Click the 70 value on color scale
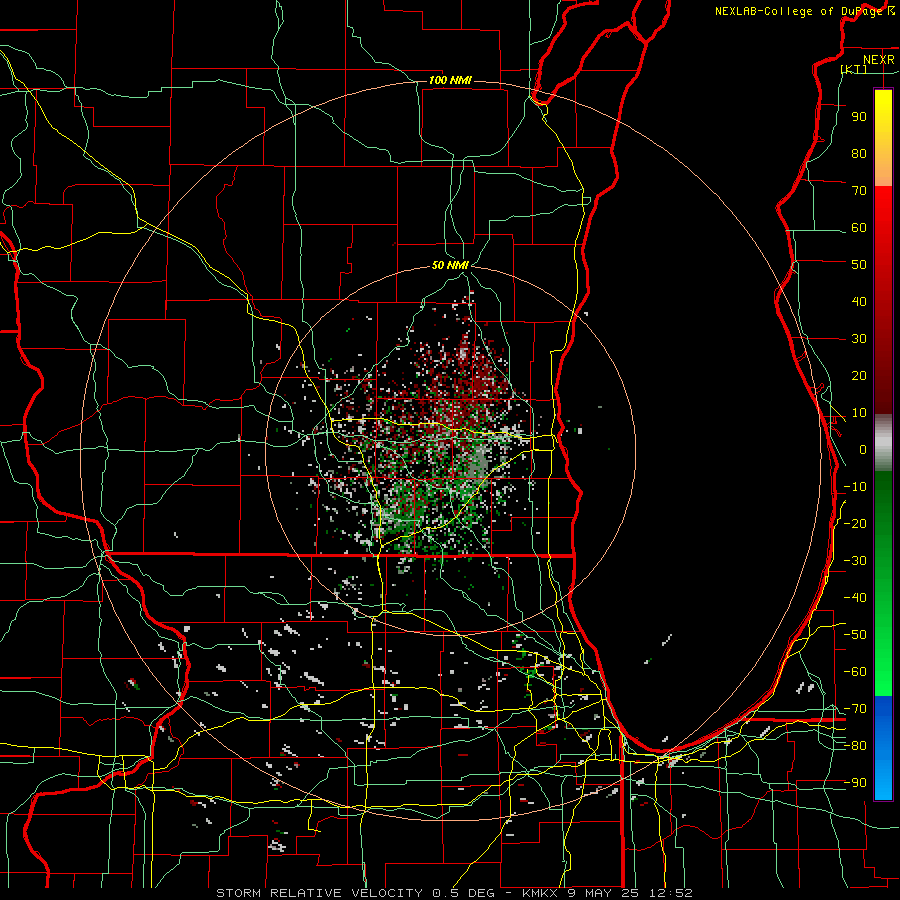The width and height of the screenshot is (900, 900). [859, 191]
